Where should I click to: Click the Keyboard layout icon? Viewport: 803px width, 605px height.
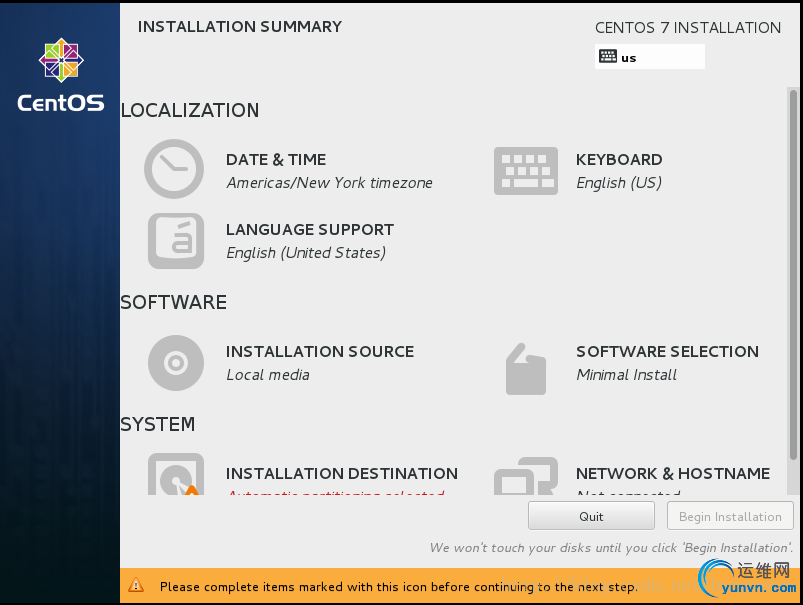525,171
